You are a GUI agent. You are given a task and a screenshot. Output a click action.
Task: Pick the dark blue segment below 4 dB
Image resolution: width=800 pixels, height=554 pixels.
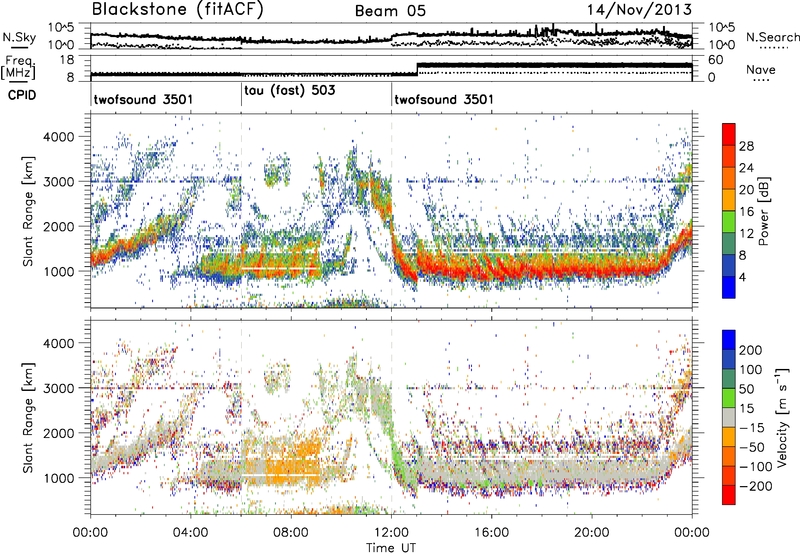pyautogui.click(x=729, y=287)
